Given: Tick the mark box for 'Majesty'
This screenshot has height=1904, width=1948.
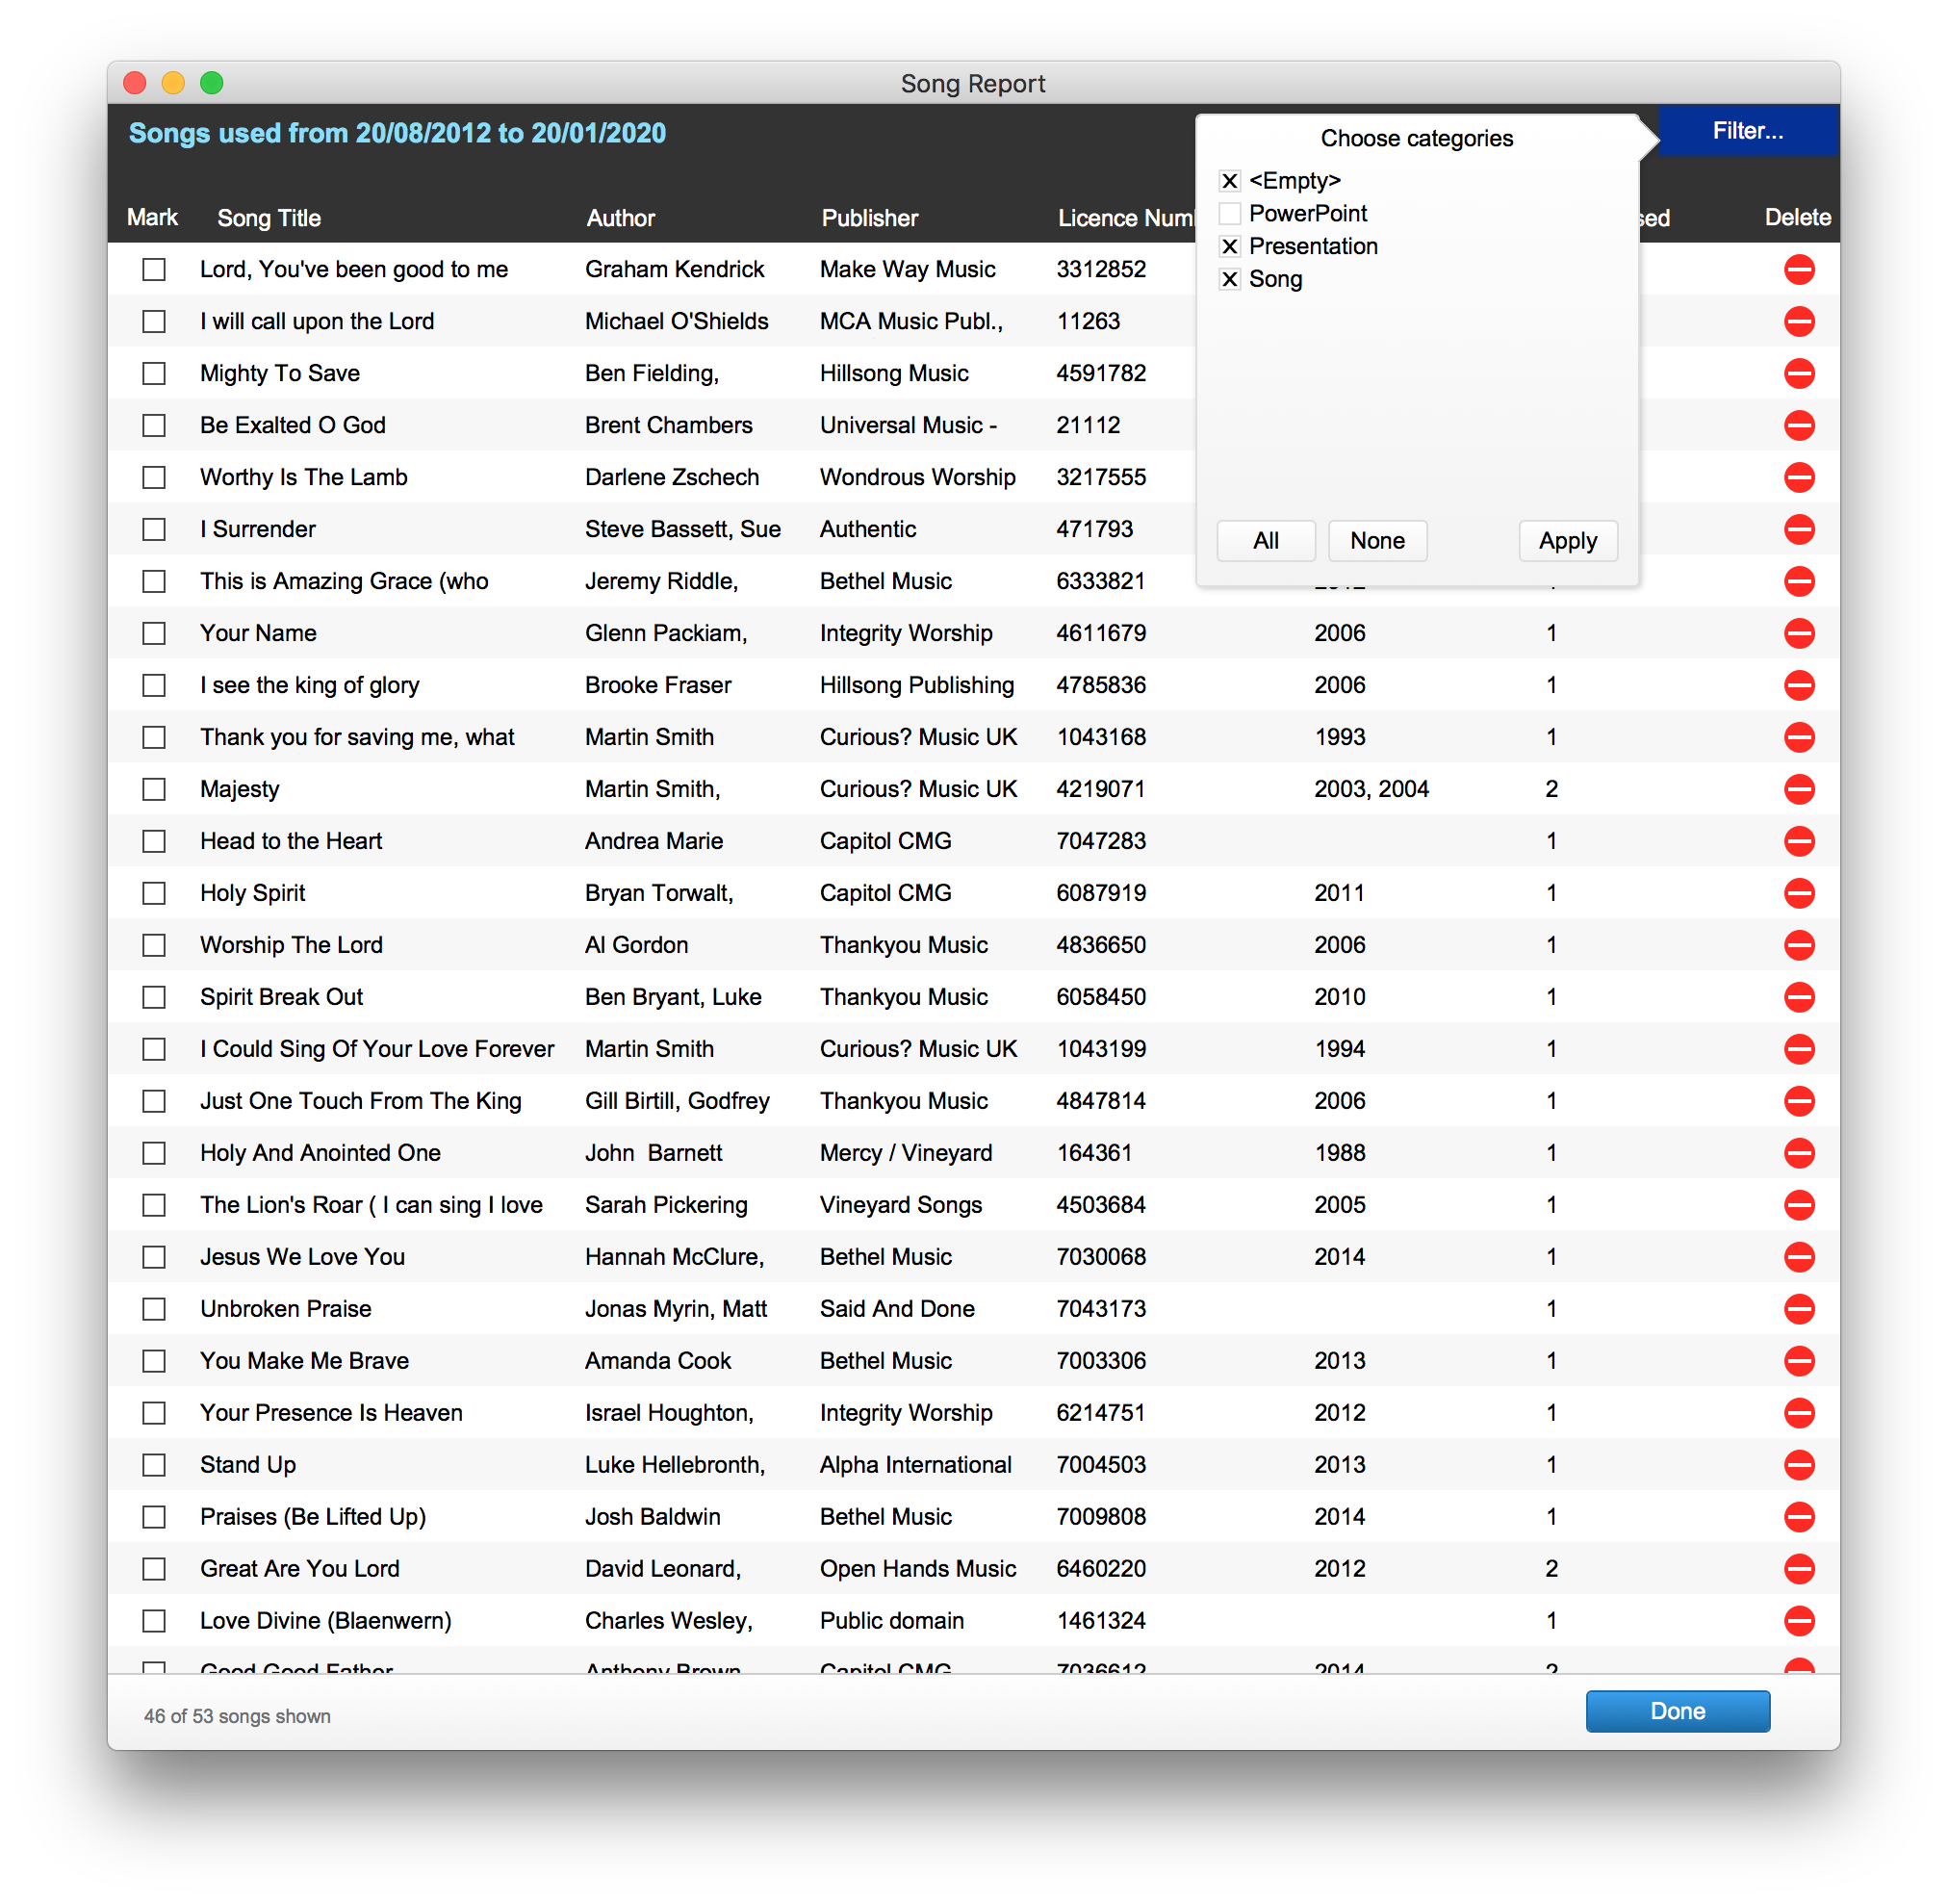Looking at the screenshot, I should tap(154, 789).
